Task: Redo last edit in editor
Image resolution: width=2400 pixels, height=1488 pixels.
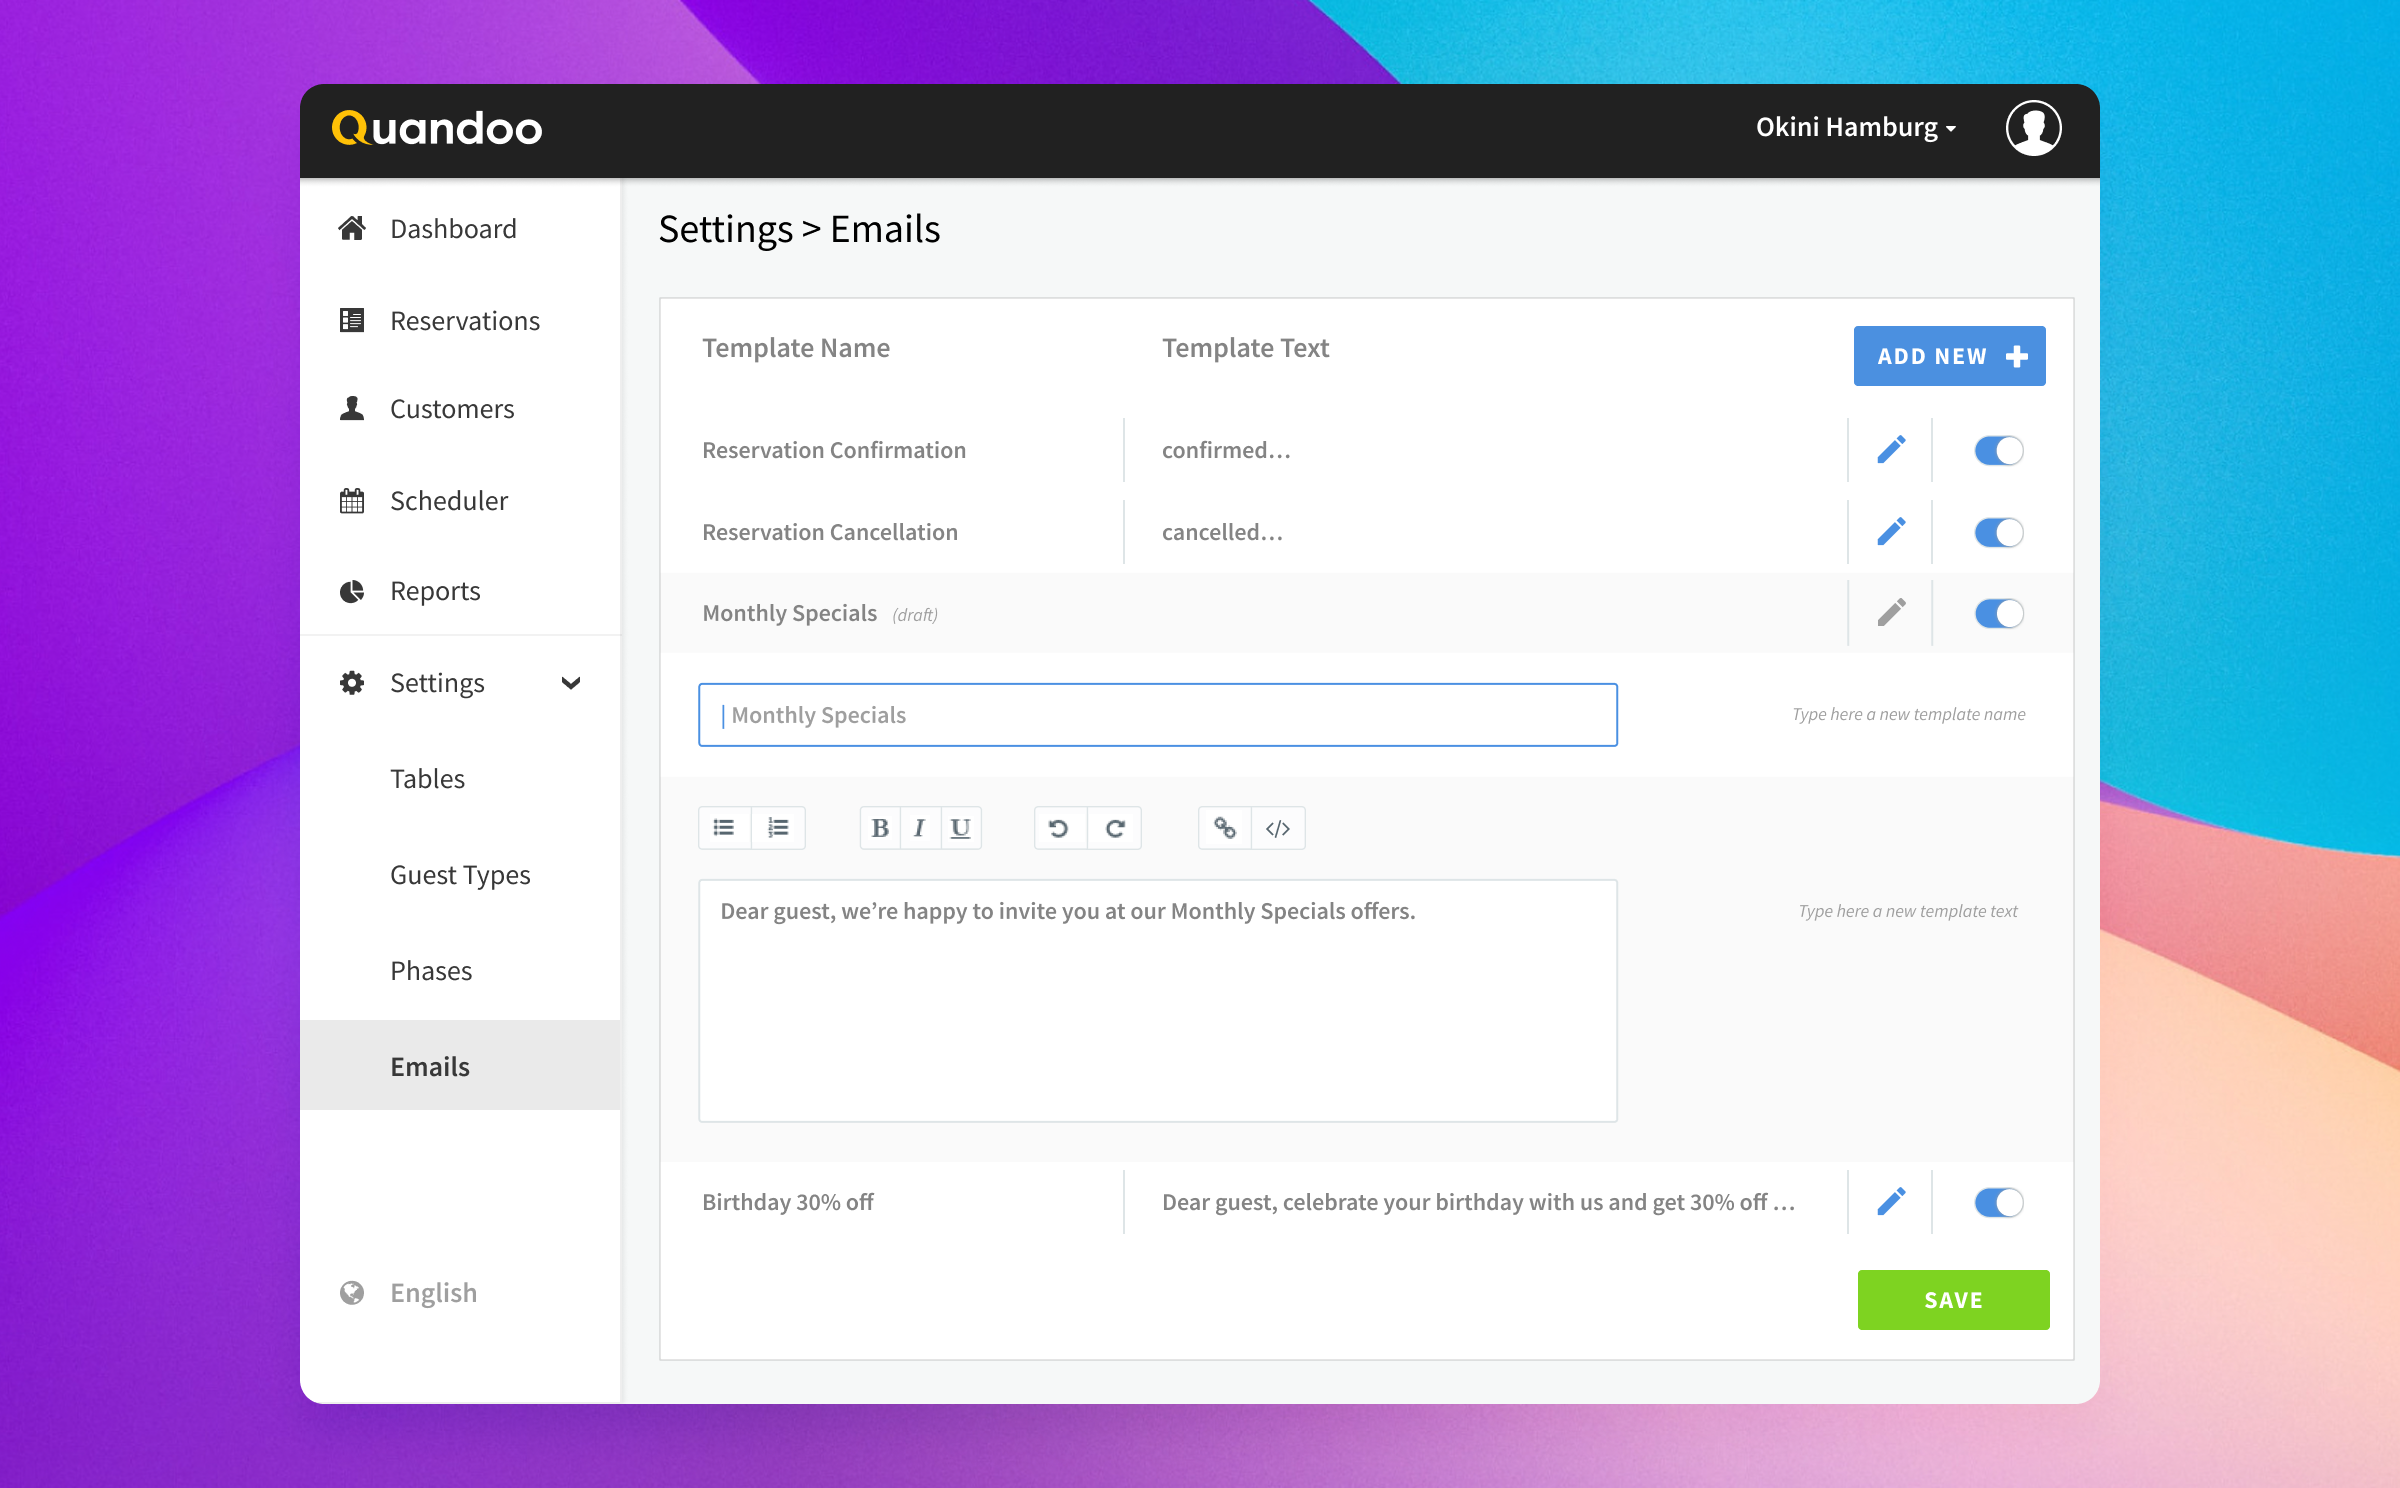Action: click(1115, 828)
